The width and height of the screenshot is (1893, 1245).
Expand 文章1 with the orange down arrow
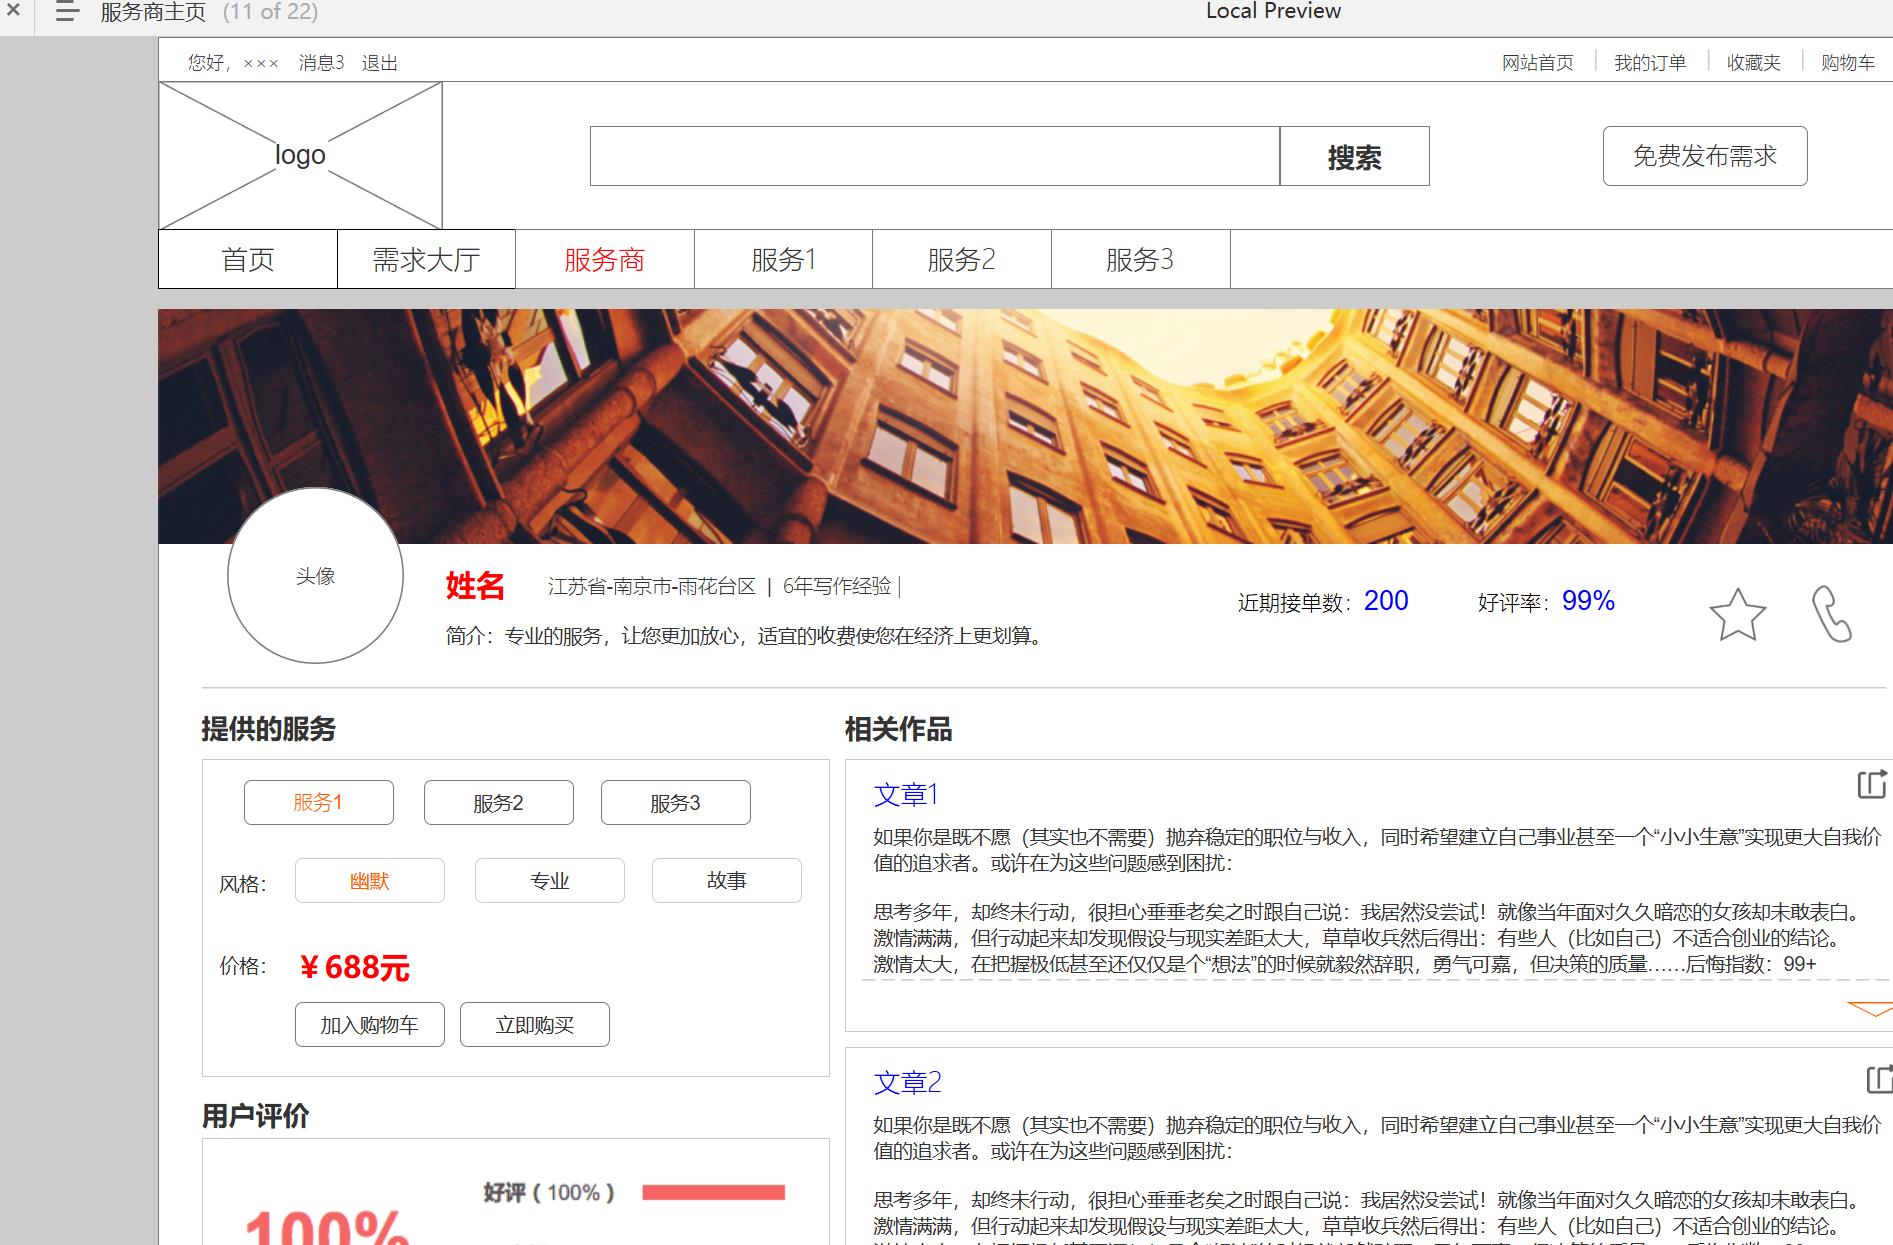(x=1870, y=1009)
